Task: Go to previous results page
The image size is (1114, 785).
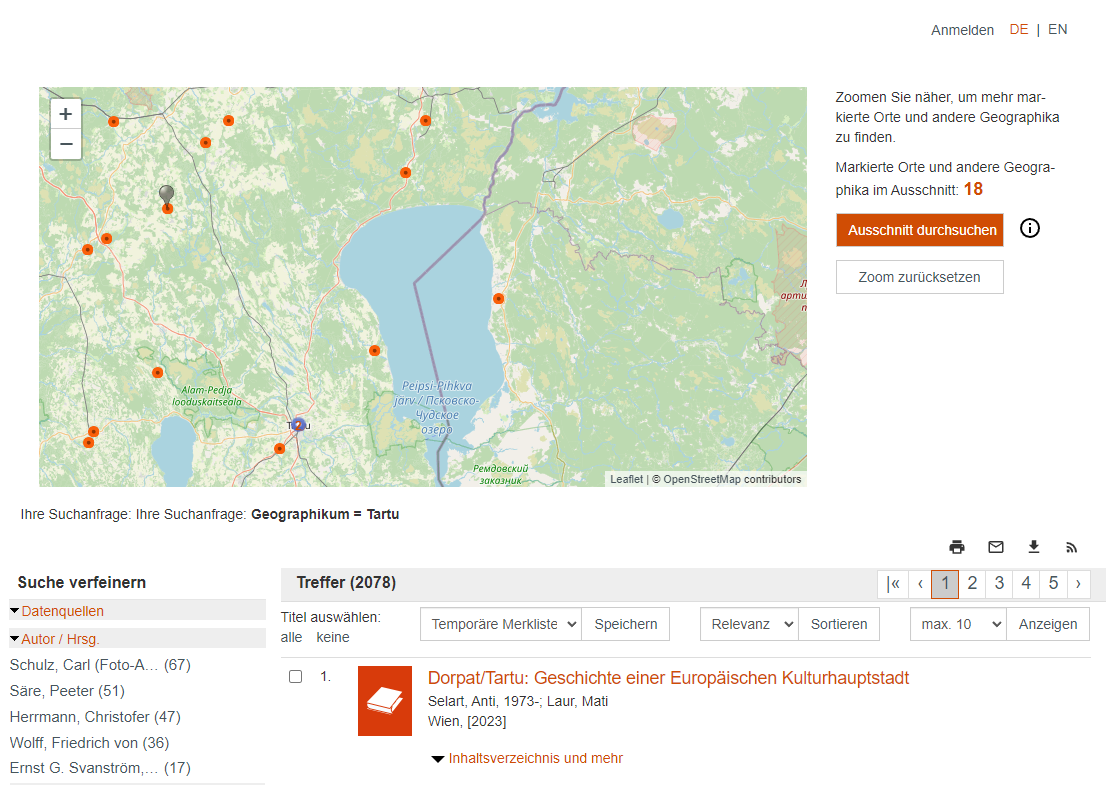Action: 920,583
